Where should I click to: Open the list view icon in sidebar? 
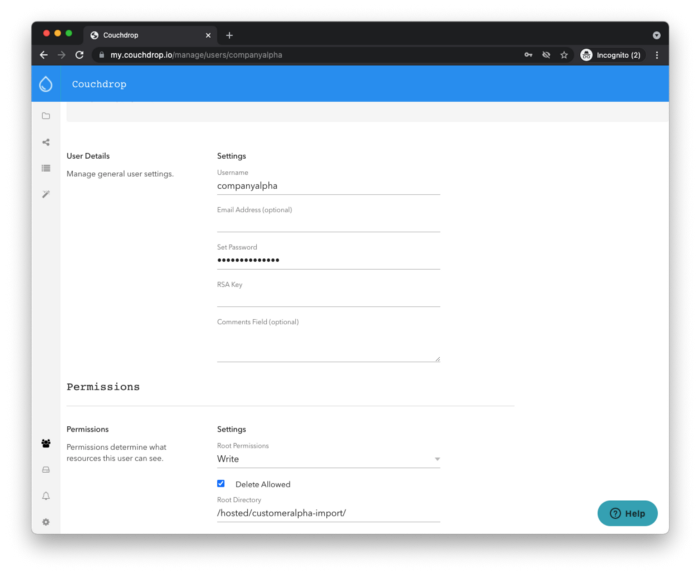click(x=46, y=168)
